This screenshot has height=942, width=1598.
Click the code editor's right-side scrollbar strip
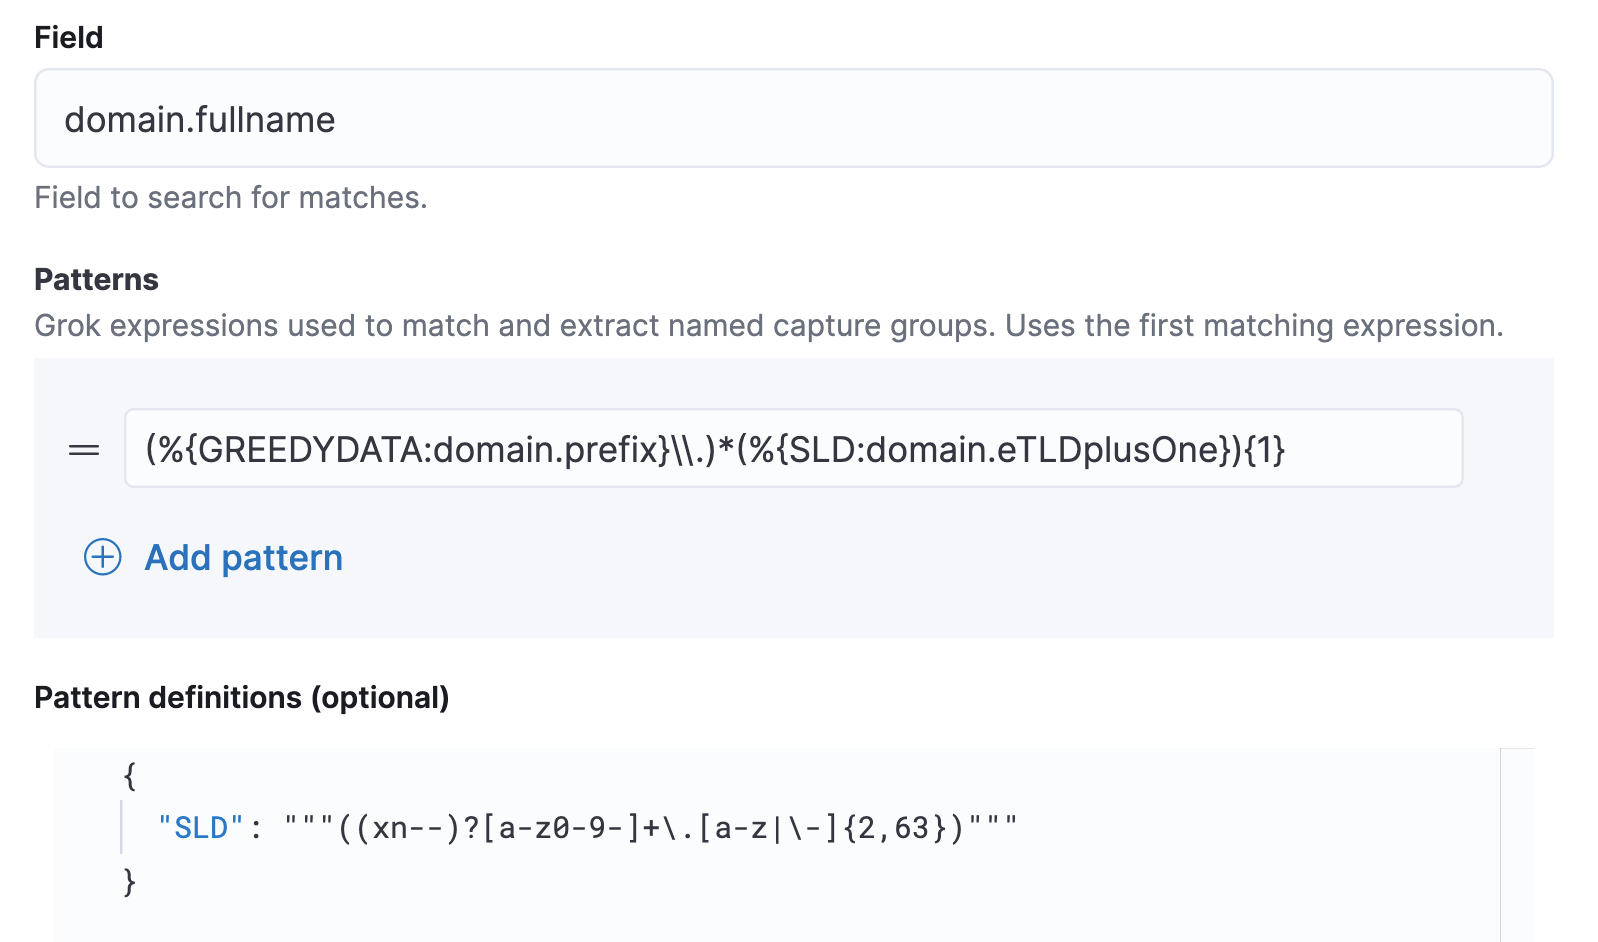(1516, 844)
